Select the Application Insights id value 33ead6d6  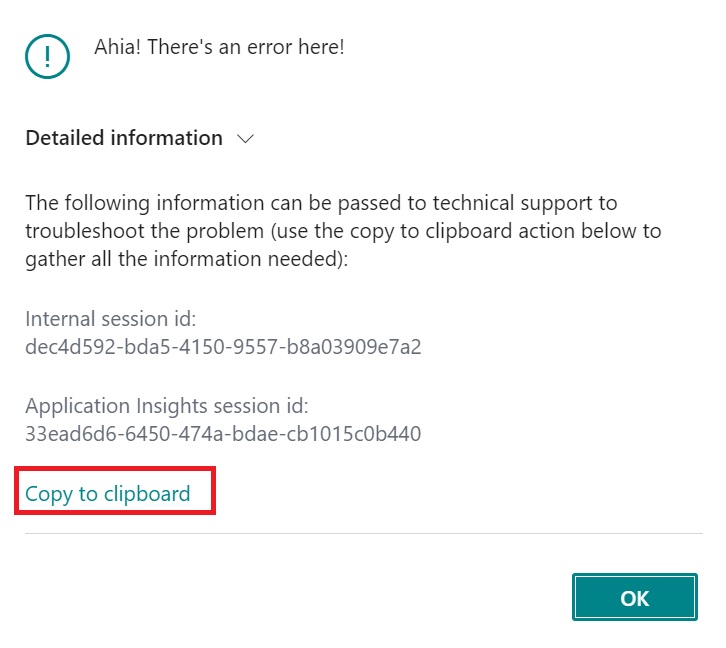point(223,434)
